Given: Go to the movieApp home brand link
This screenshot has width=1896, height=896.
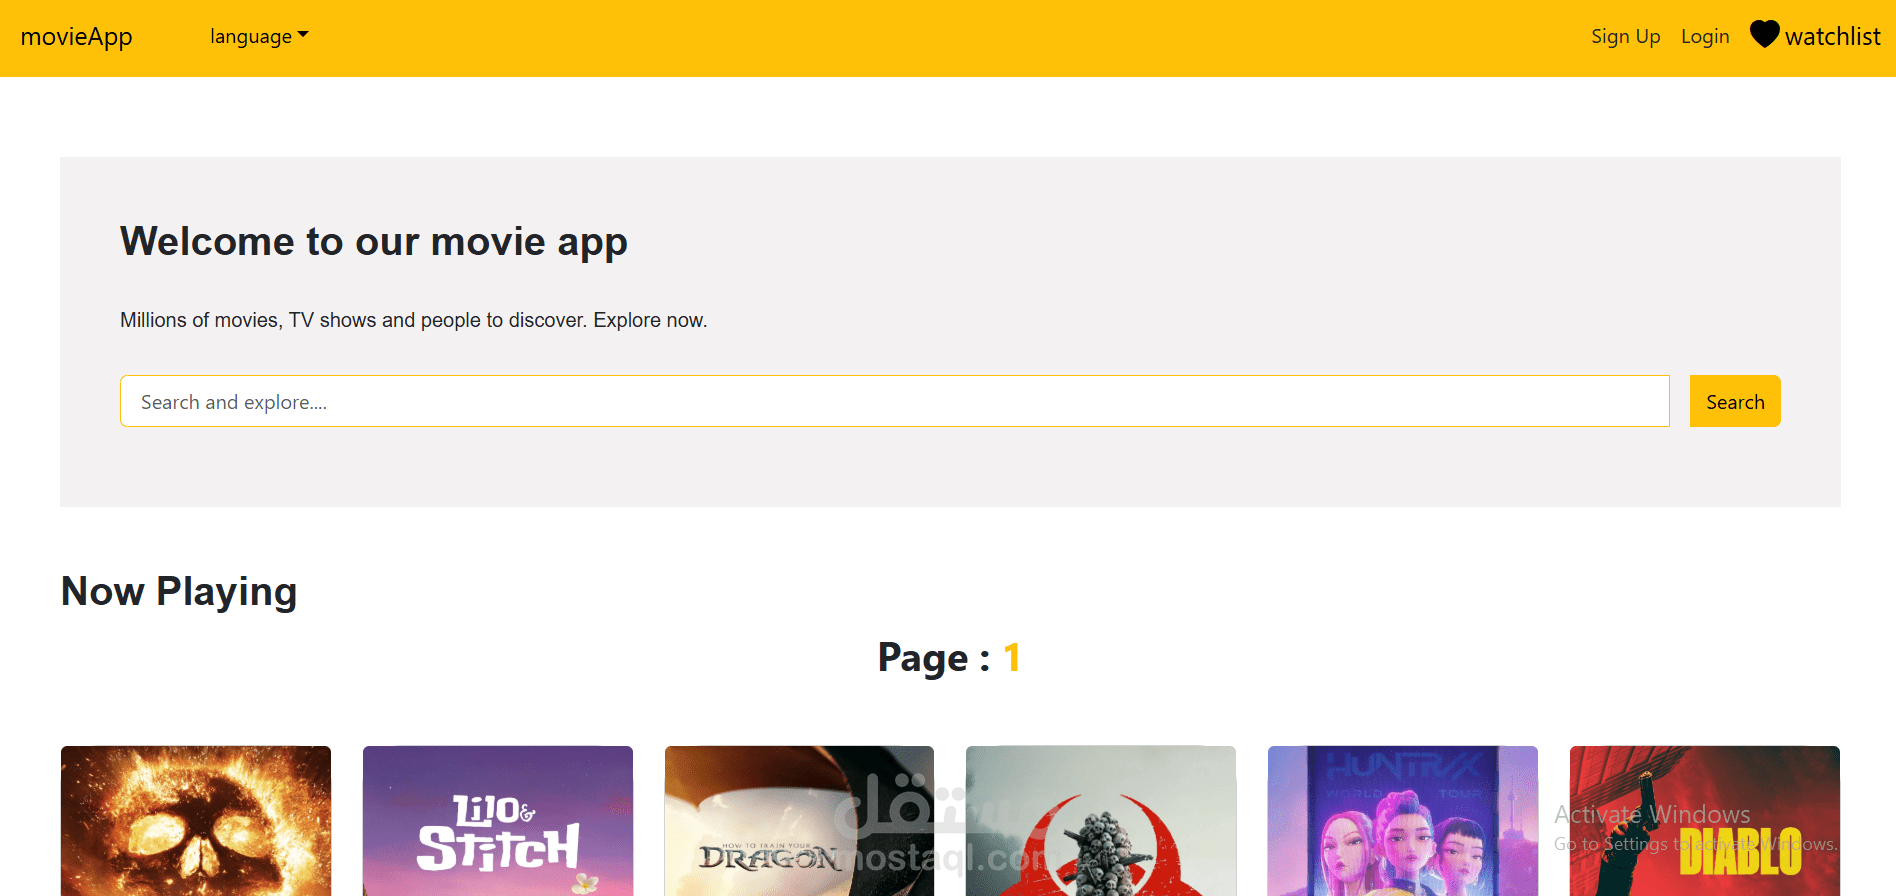Looking at the screenshot, I should tap(76, 37).
